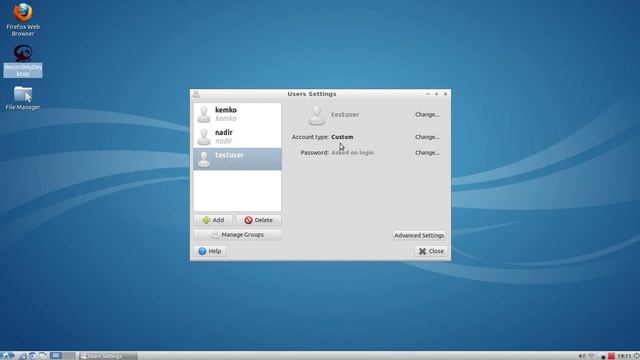Click the 'Asked on login' password text
Screen dimensions: 640x360
tap(352, 153)
